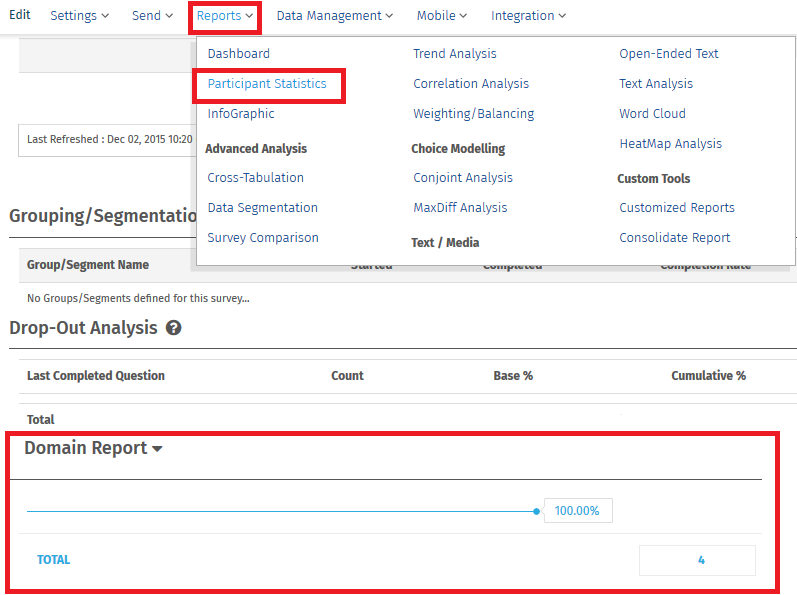Click the Domain Report line chart endpoint
The height and width of the screenshot is (595, 797).
(x=536, y=511)
